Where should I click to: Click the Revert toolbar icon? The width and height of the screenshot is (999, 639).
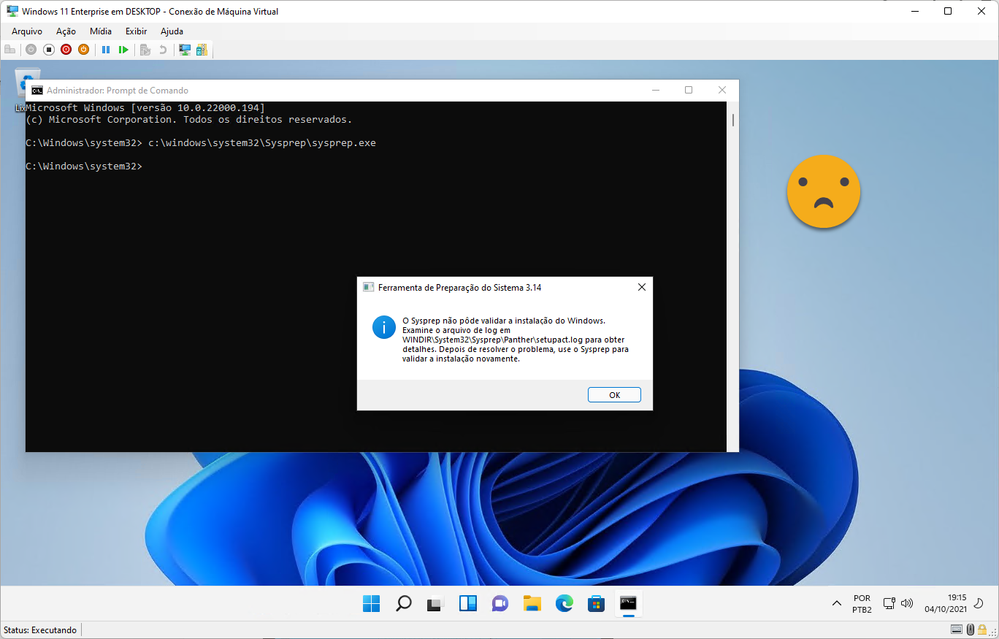coord(163,50)
